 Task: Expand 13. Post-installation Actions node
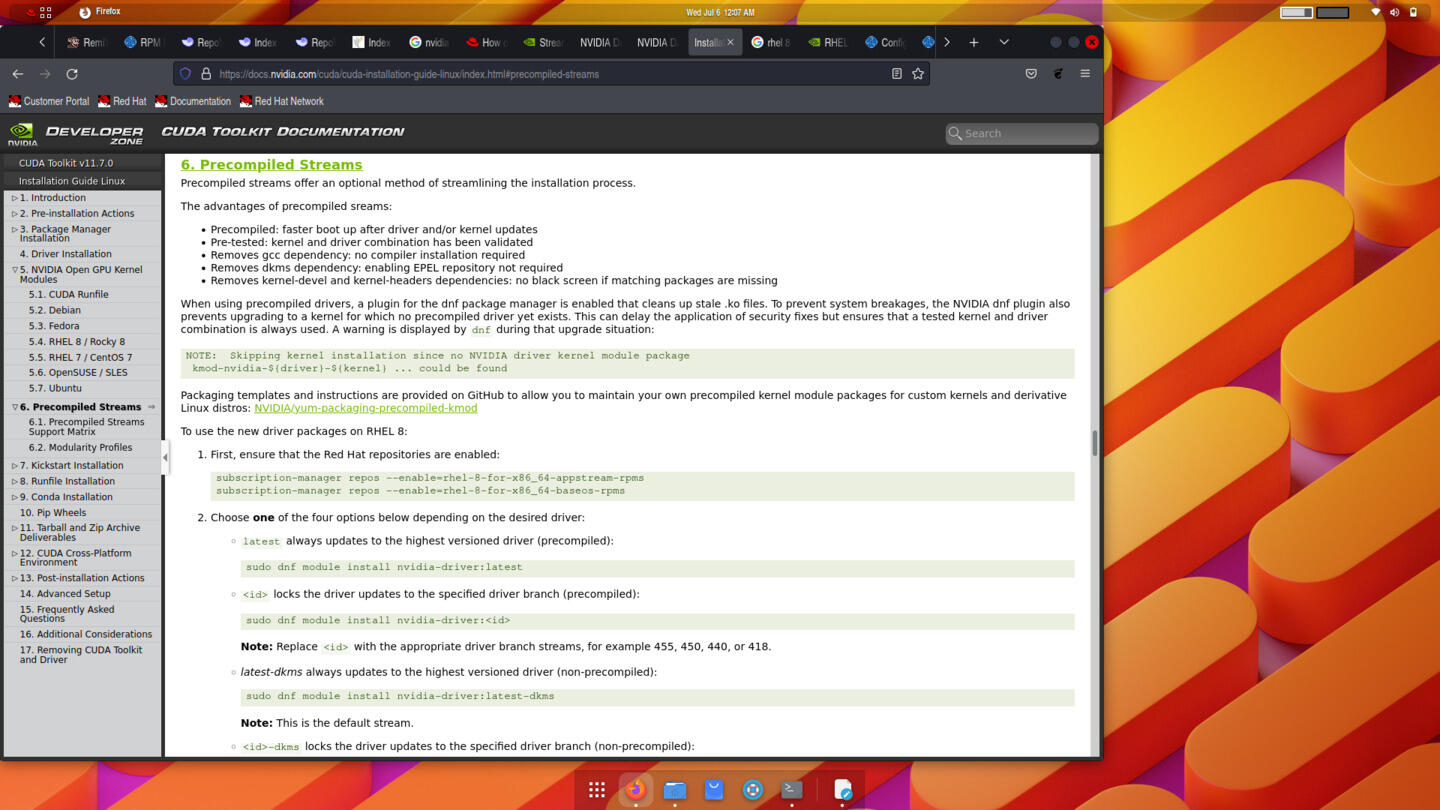point(14,578)
